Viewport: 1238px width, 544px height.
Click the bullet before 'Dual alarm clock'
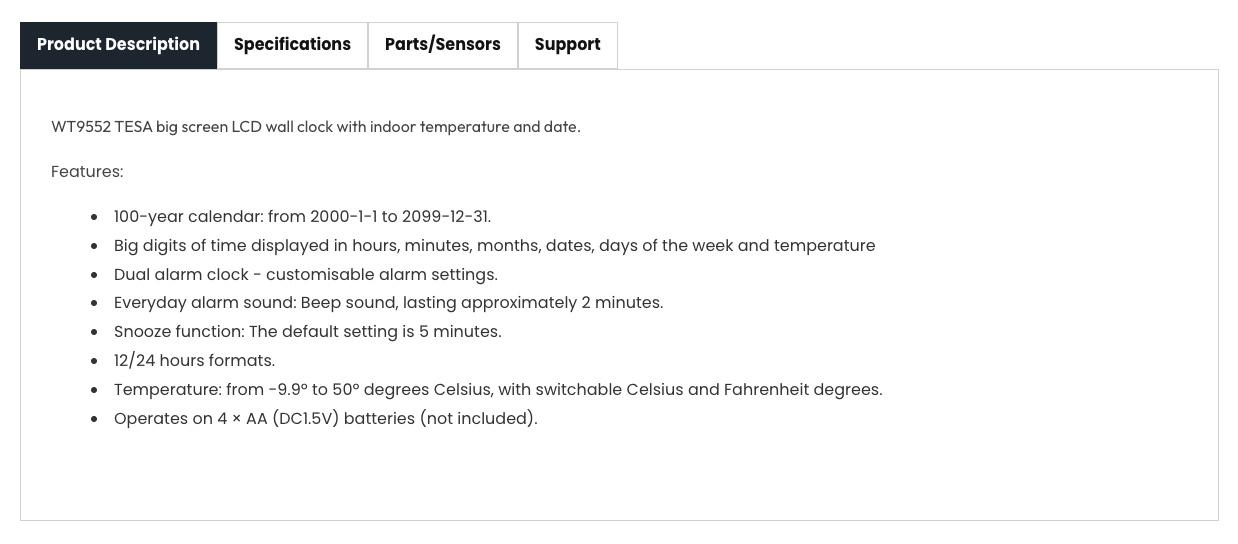tap(95, 275)
